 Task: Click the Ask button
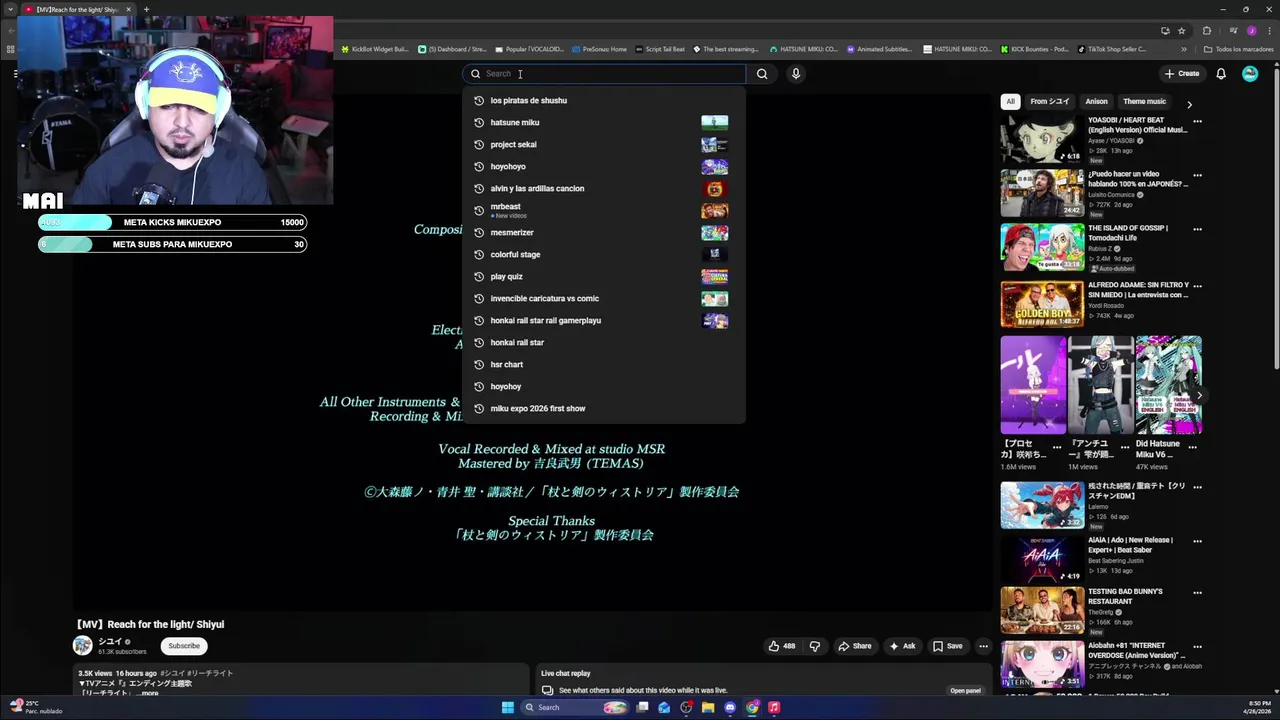click(x=902, y=646)
